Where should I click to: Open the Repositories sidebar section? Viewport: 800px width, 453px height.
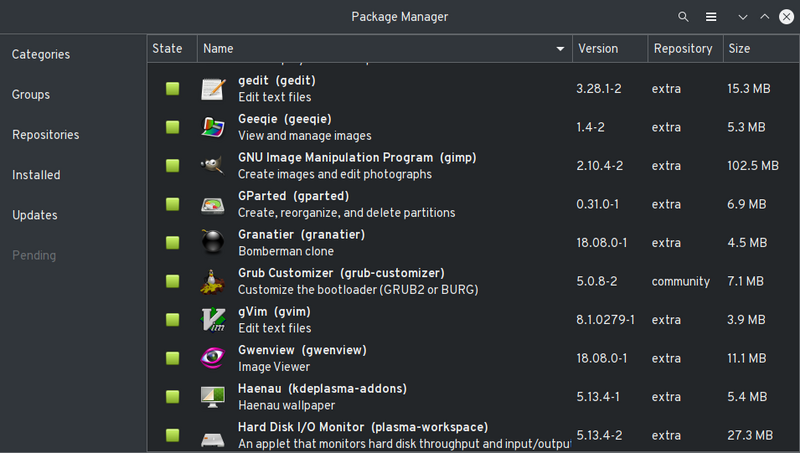pyautogui.click(x=45, y=135)
